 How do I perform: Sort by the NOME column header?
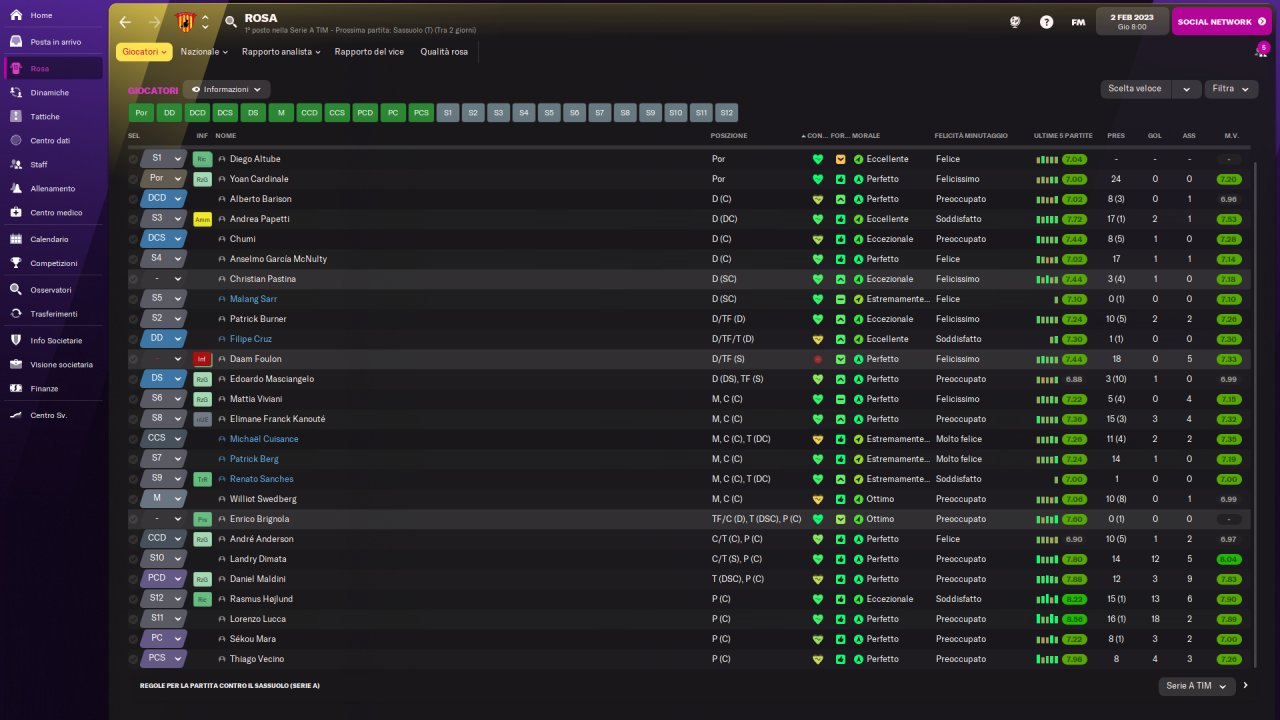[x=226, y=136]
